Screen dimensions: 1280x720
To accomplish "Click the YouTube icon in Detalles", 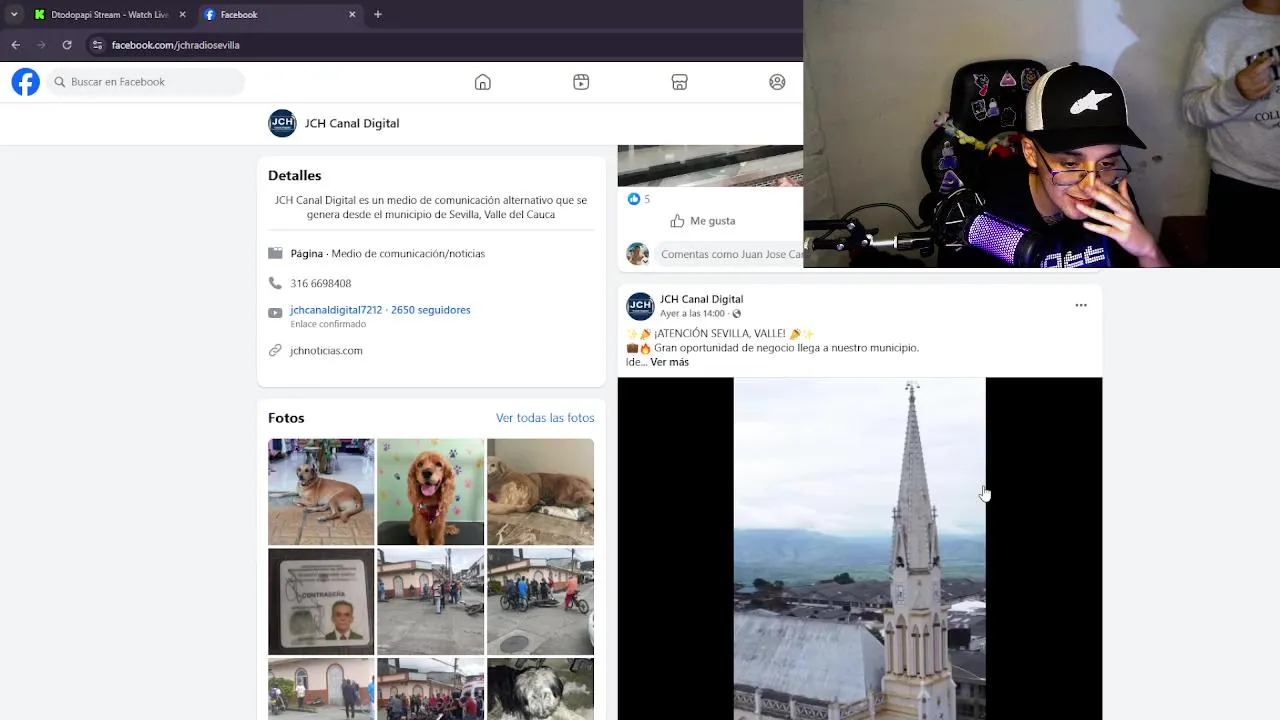I will 275,313.
